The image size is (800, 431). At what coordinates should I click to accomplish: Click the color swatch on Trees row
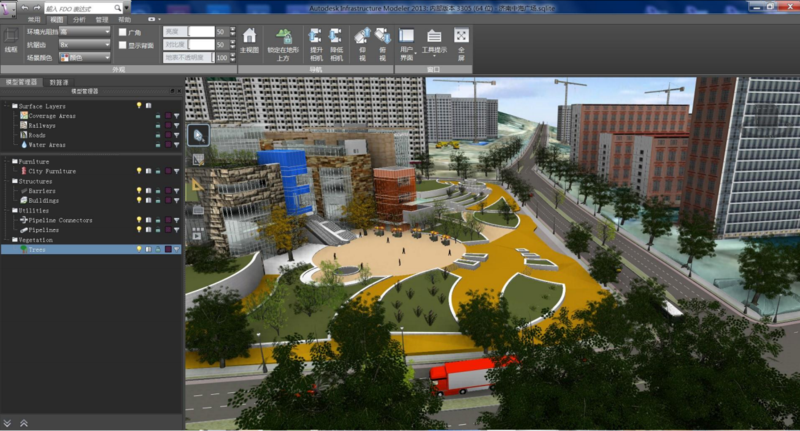coord(168,249)
